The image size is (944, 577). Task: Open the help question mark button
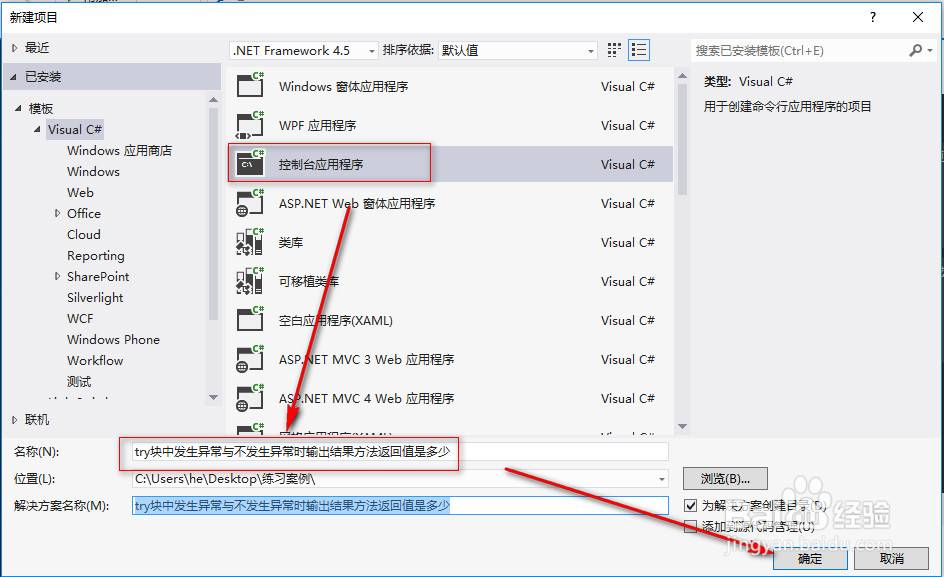click(x=873, y=17)
